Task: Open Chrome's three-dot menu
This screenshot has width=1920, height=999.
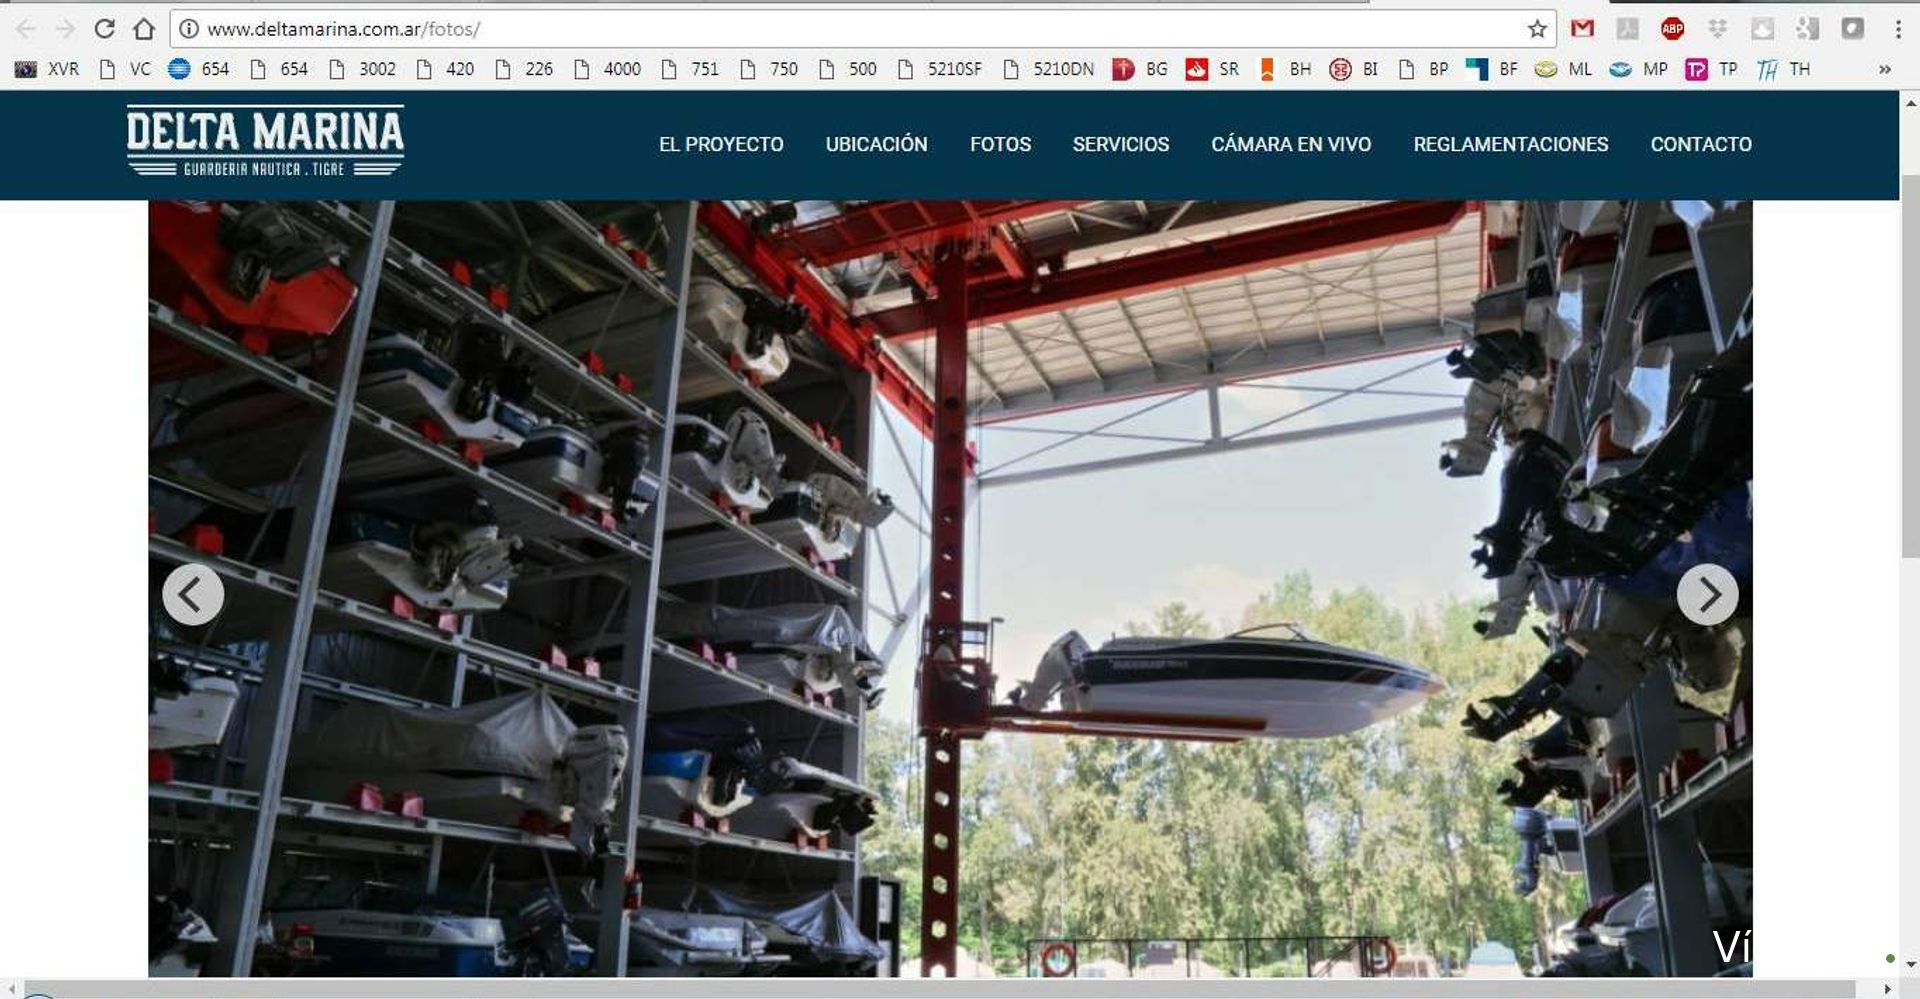Action: pos(1898,29)
